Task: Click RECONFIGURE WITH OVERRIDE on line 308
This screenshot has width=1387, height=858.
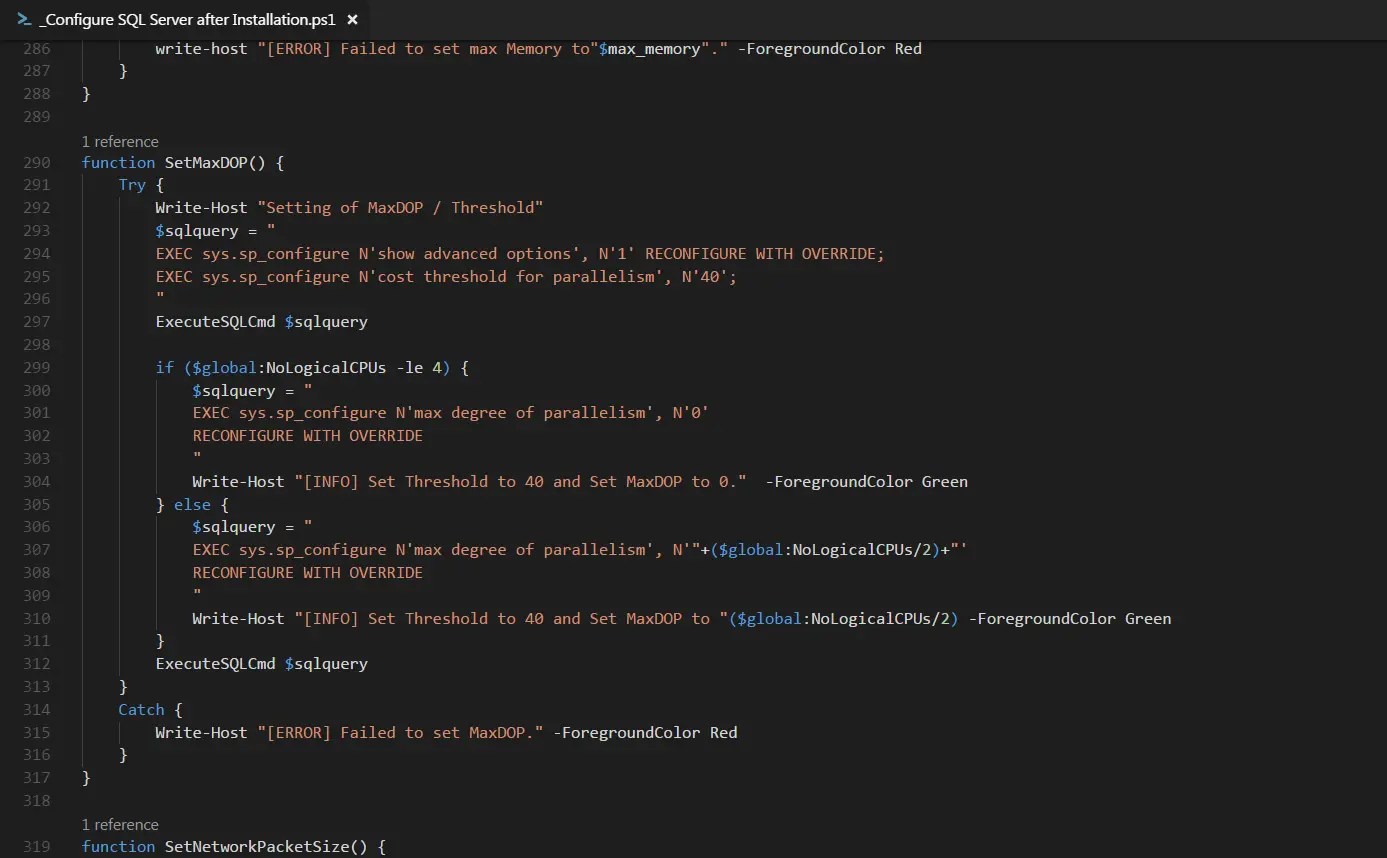Action: [306, 572]
